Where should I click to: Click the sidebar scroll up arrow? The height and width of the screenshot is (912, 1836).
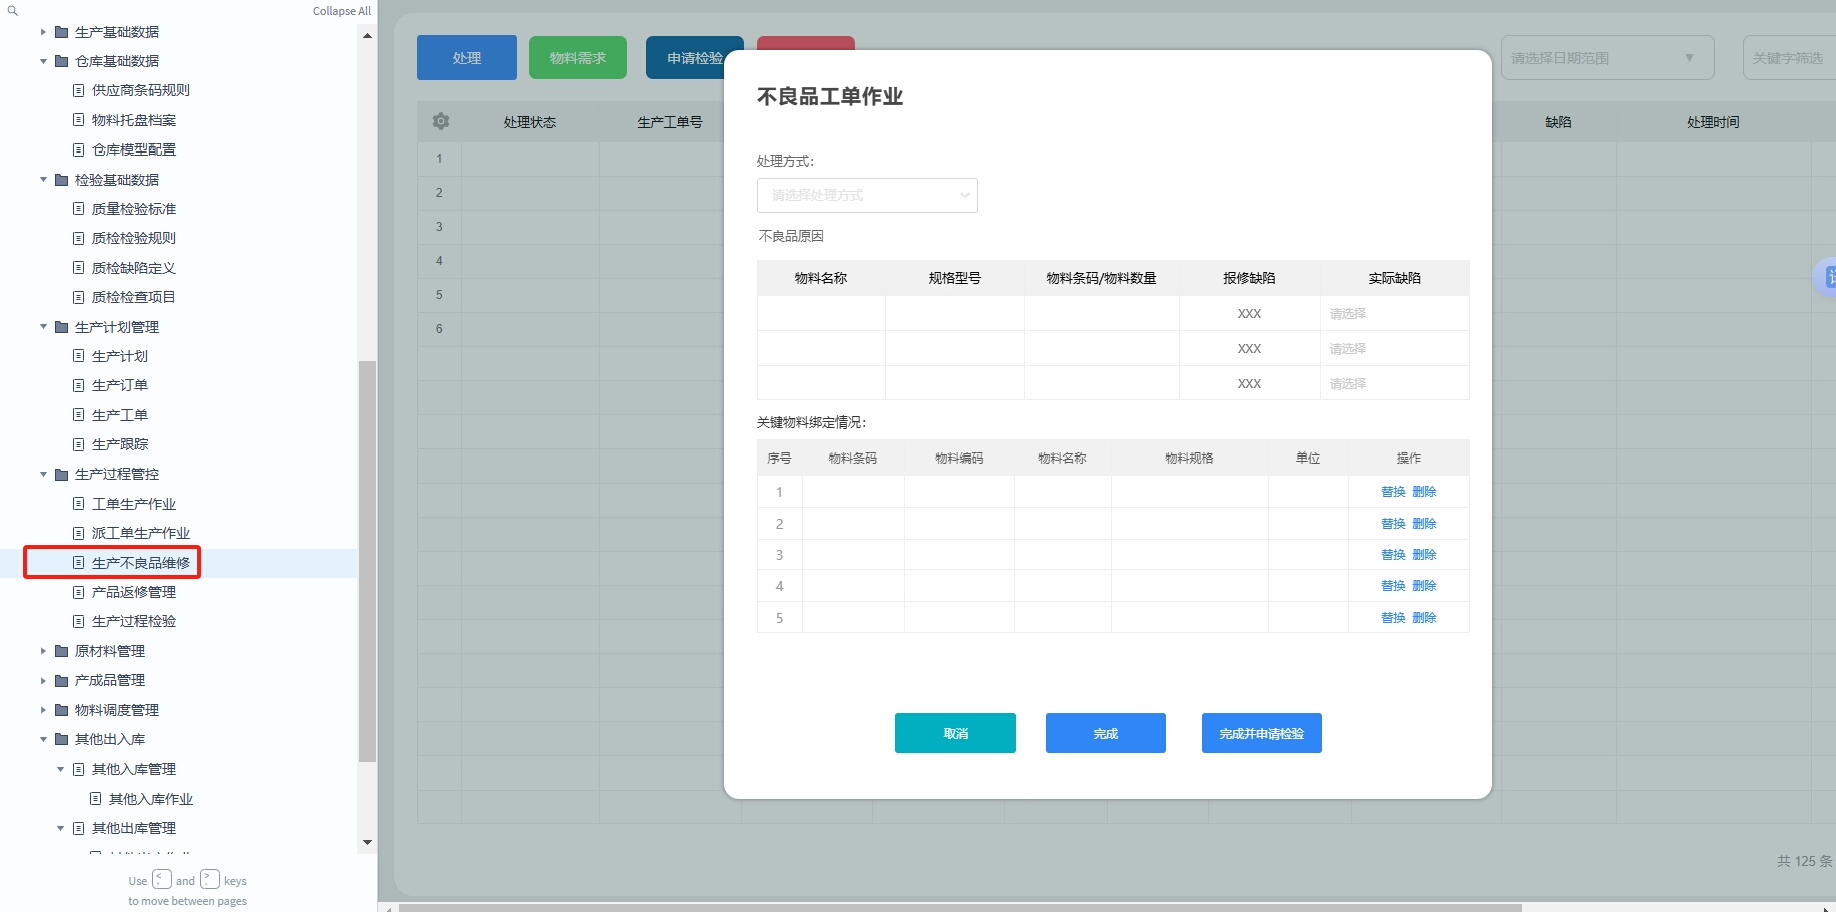tap(367, 35)
